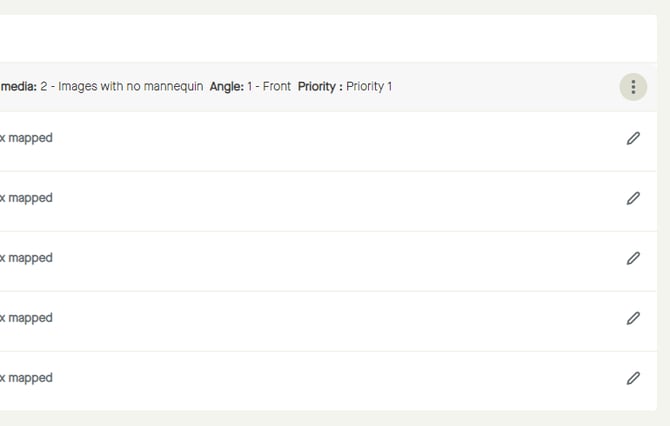
Task: Select the third row's "x mapped" text
Action: (26, 258)
